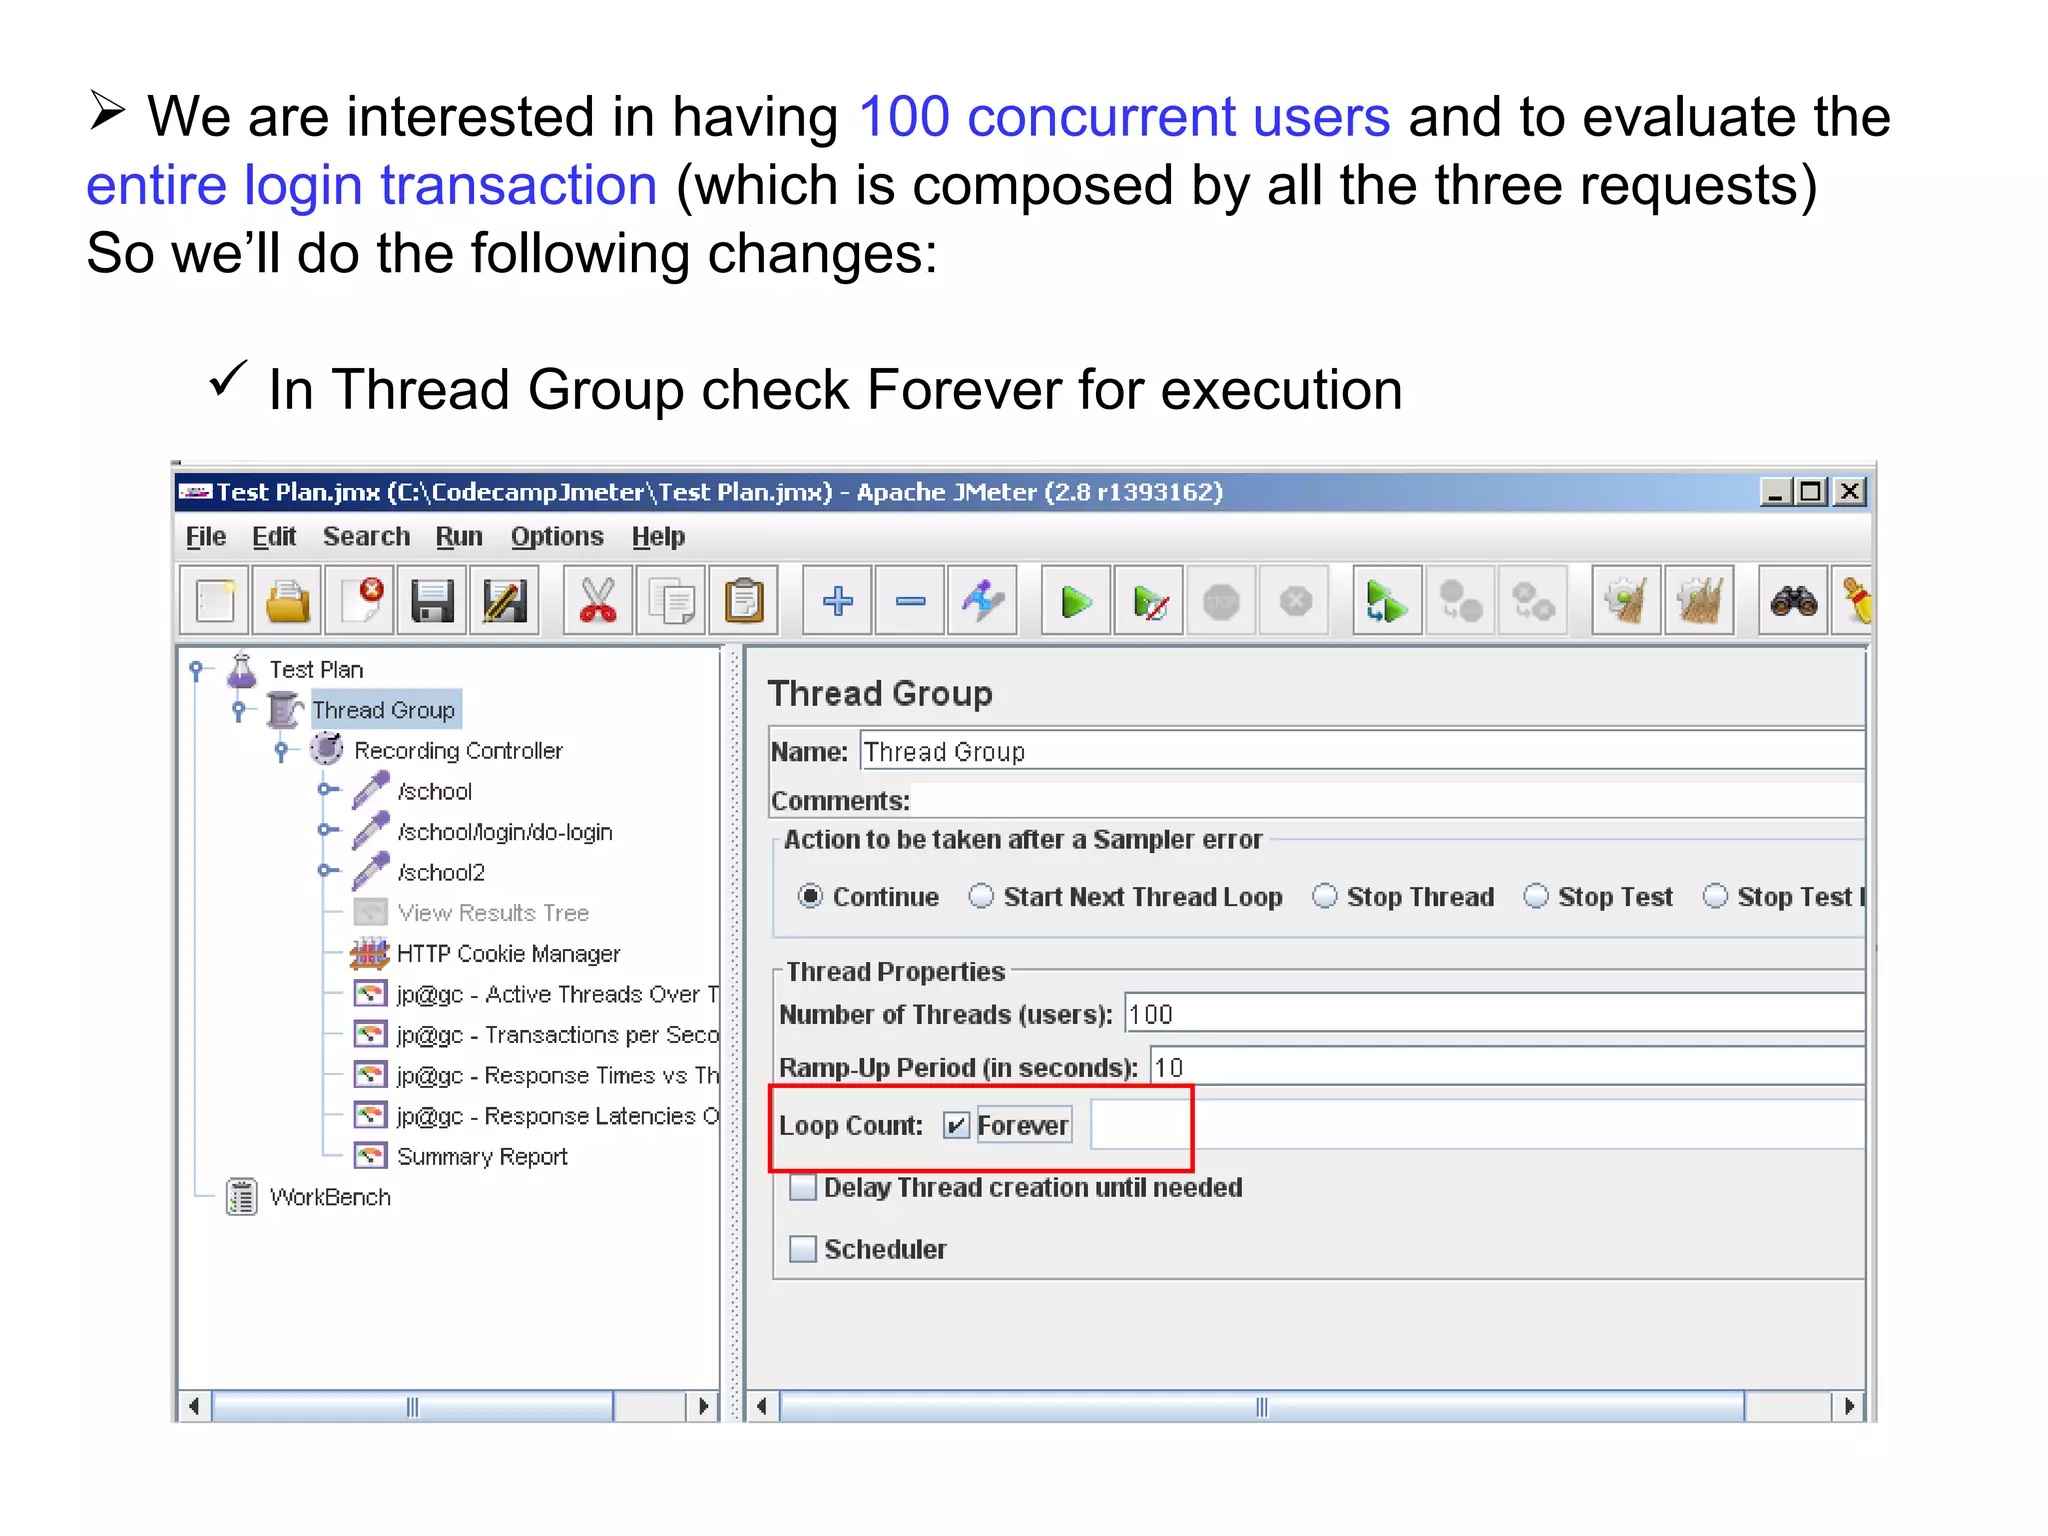Open the Options menu
This screenshot has height=1536, width=2048.
(x=557, y=537)
